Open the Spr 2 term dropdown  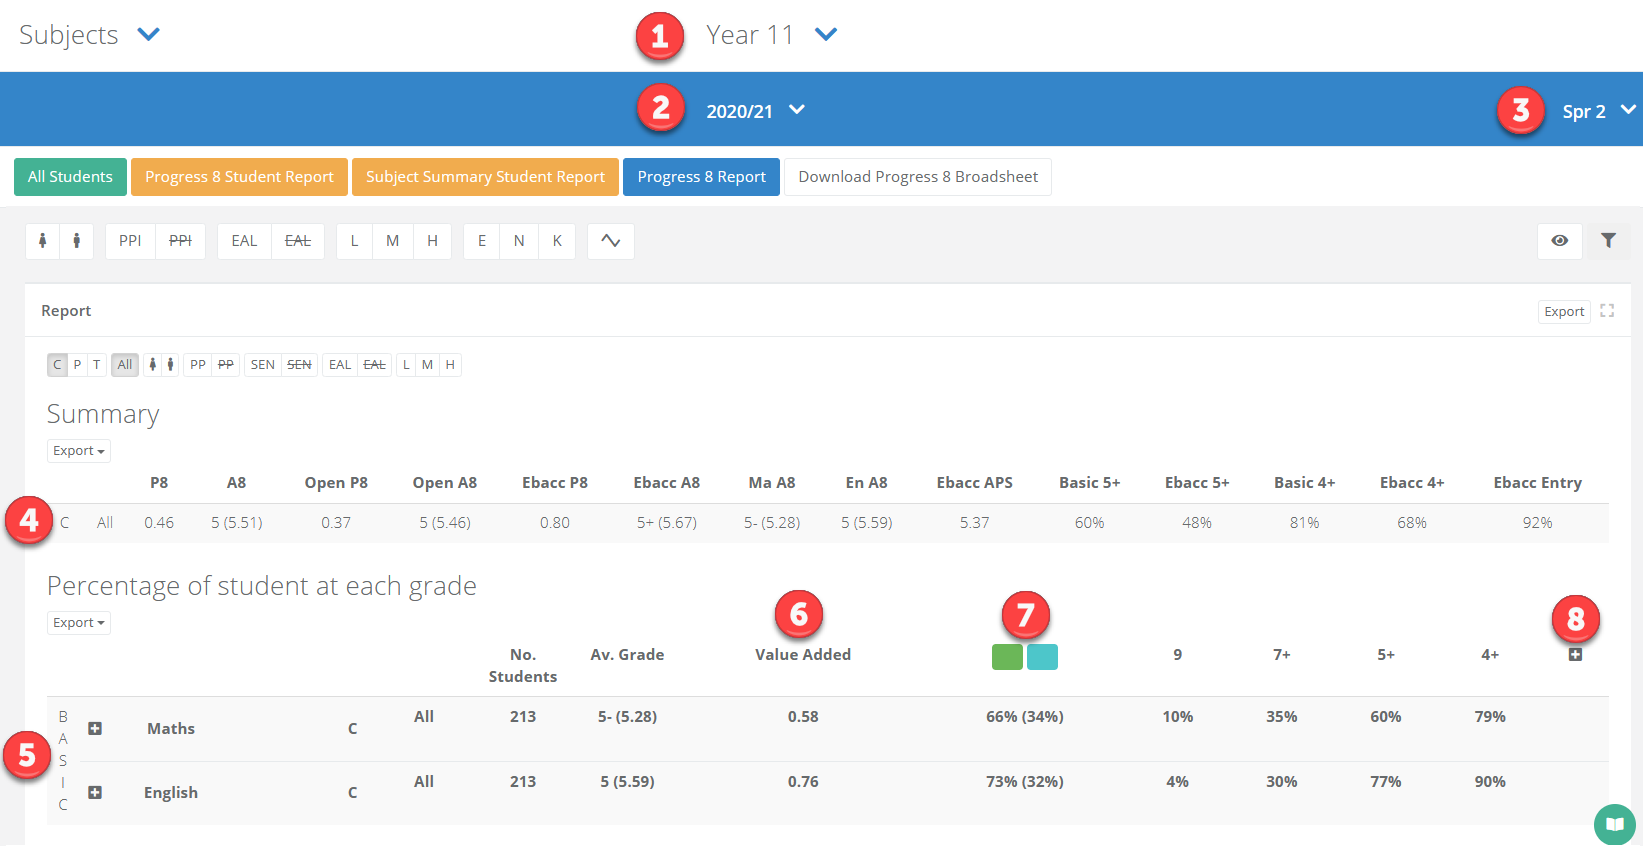pos(1599,111)
